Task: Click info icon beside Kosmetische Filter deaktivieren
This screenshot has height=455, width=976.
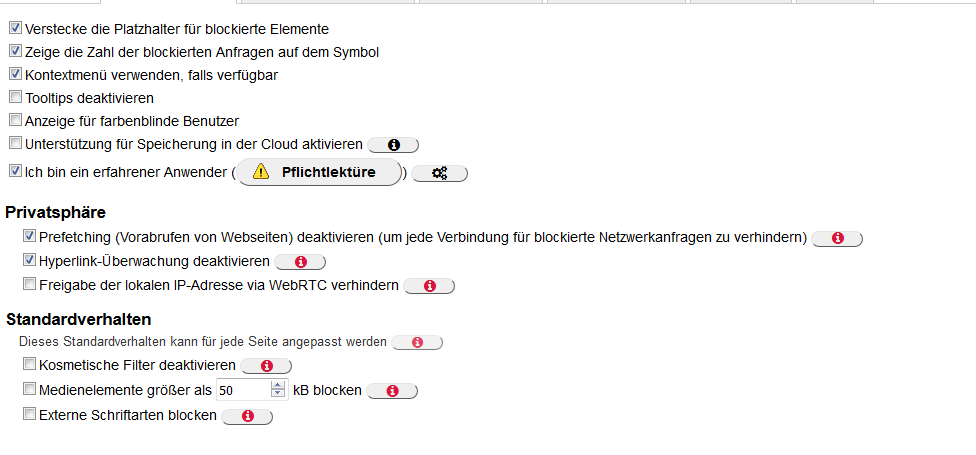Action: tap(266, 366)
